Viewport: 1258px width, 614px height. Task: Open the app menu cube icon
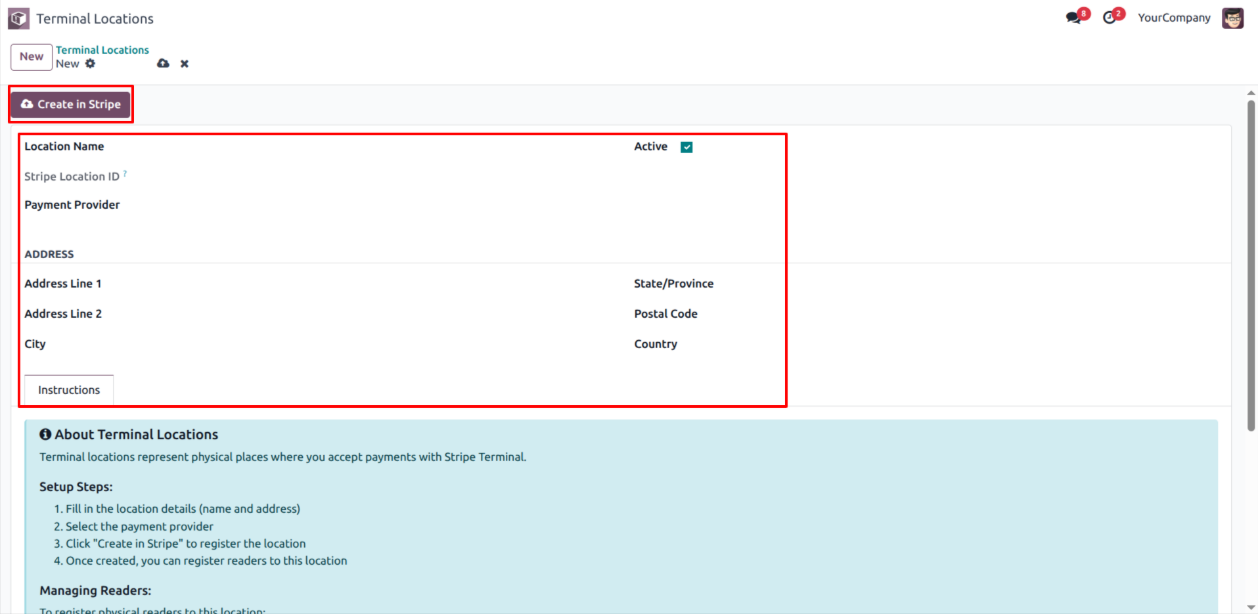coord(19,18)
